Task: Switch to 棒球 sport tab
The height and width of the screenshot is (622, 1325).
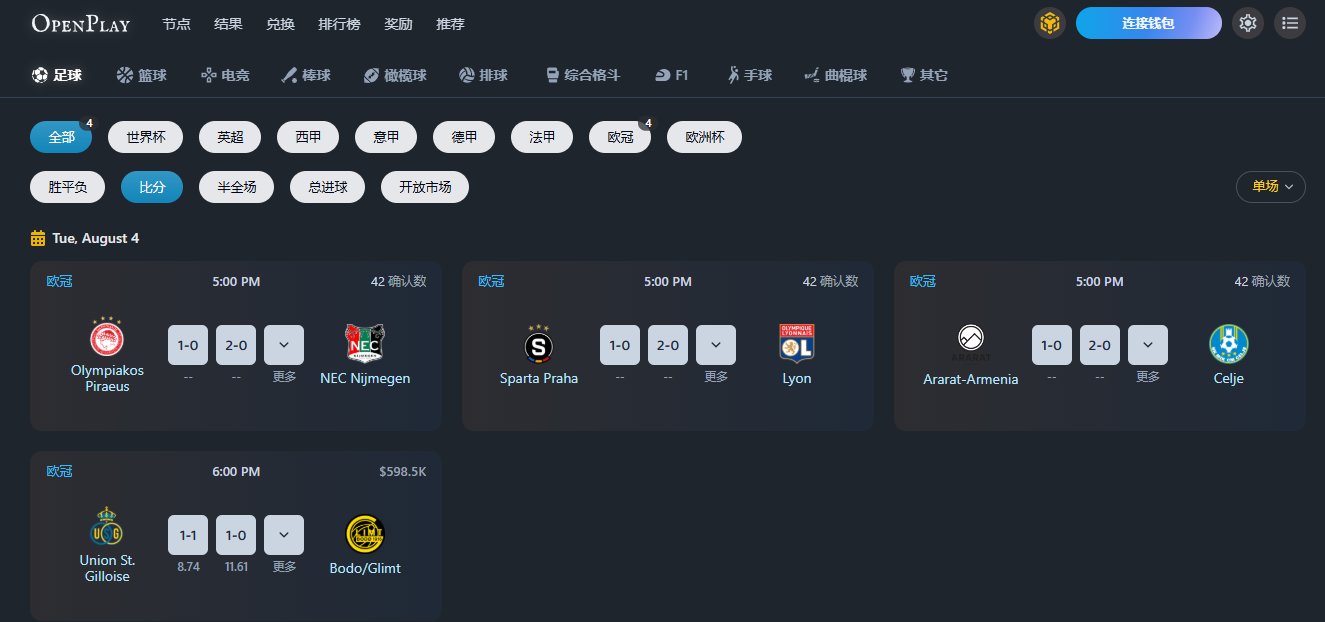Action: click(306, 75)
